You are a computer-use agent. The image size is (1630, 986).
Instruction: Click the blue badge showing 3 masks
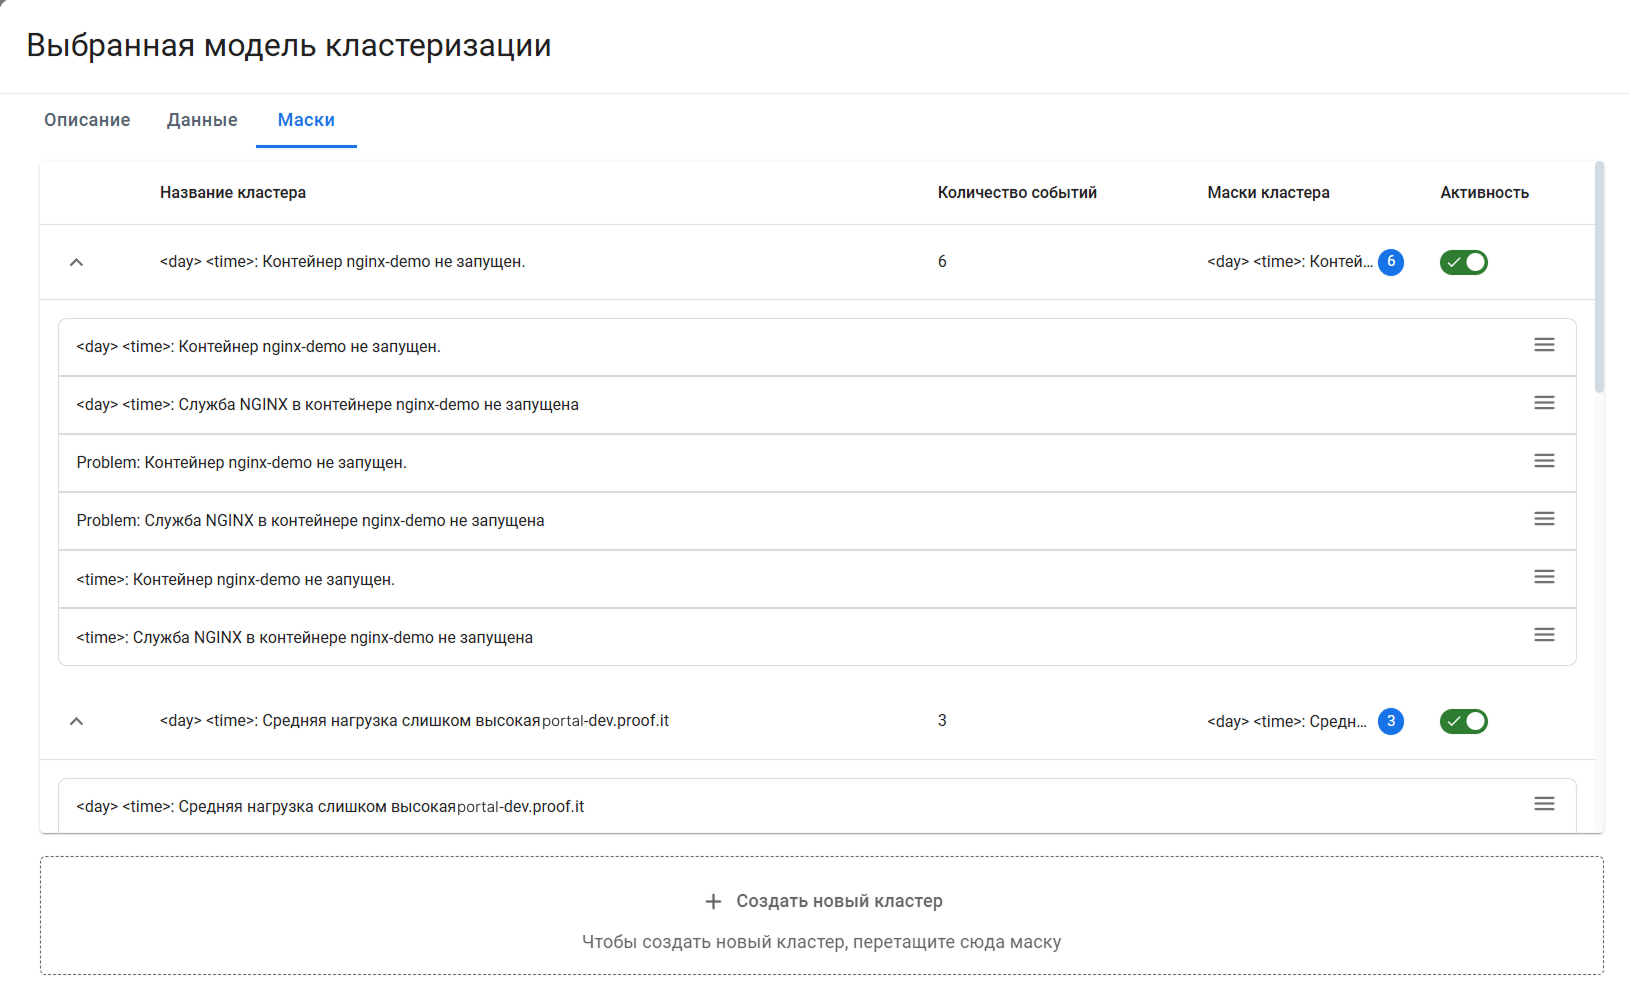coord(1390,721)
